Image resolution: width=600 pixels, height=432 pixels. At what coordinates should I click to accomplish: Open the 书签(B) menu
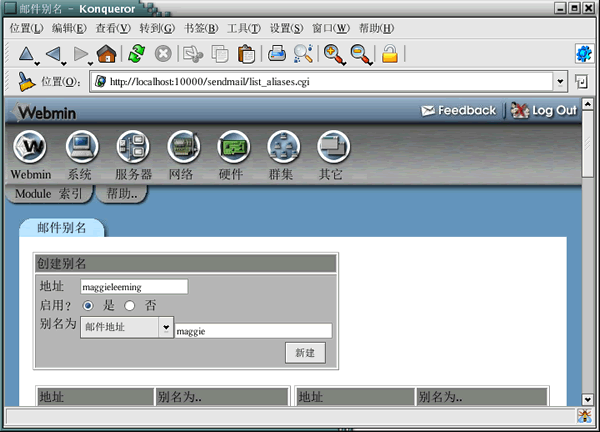click(x=201, y=28)
